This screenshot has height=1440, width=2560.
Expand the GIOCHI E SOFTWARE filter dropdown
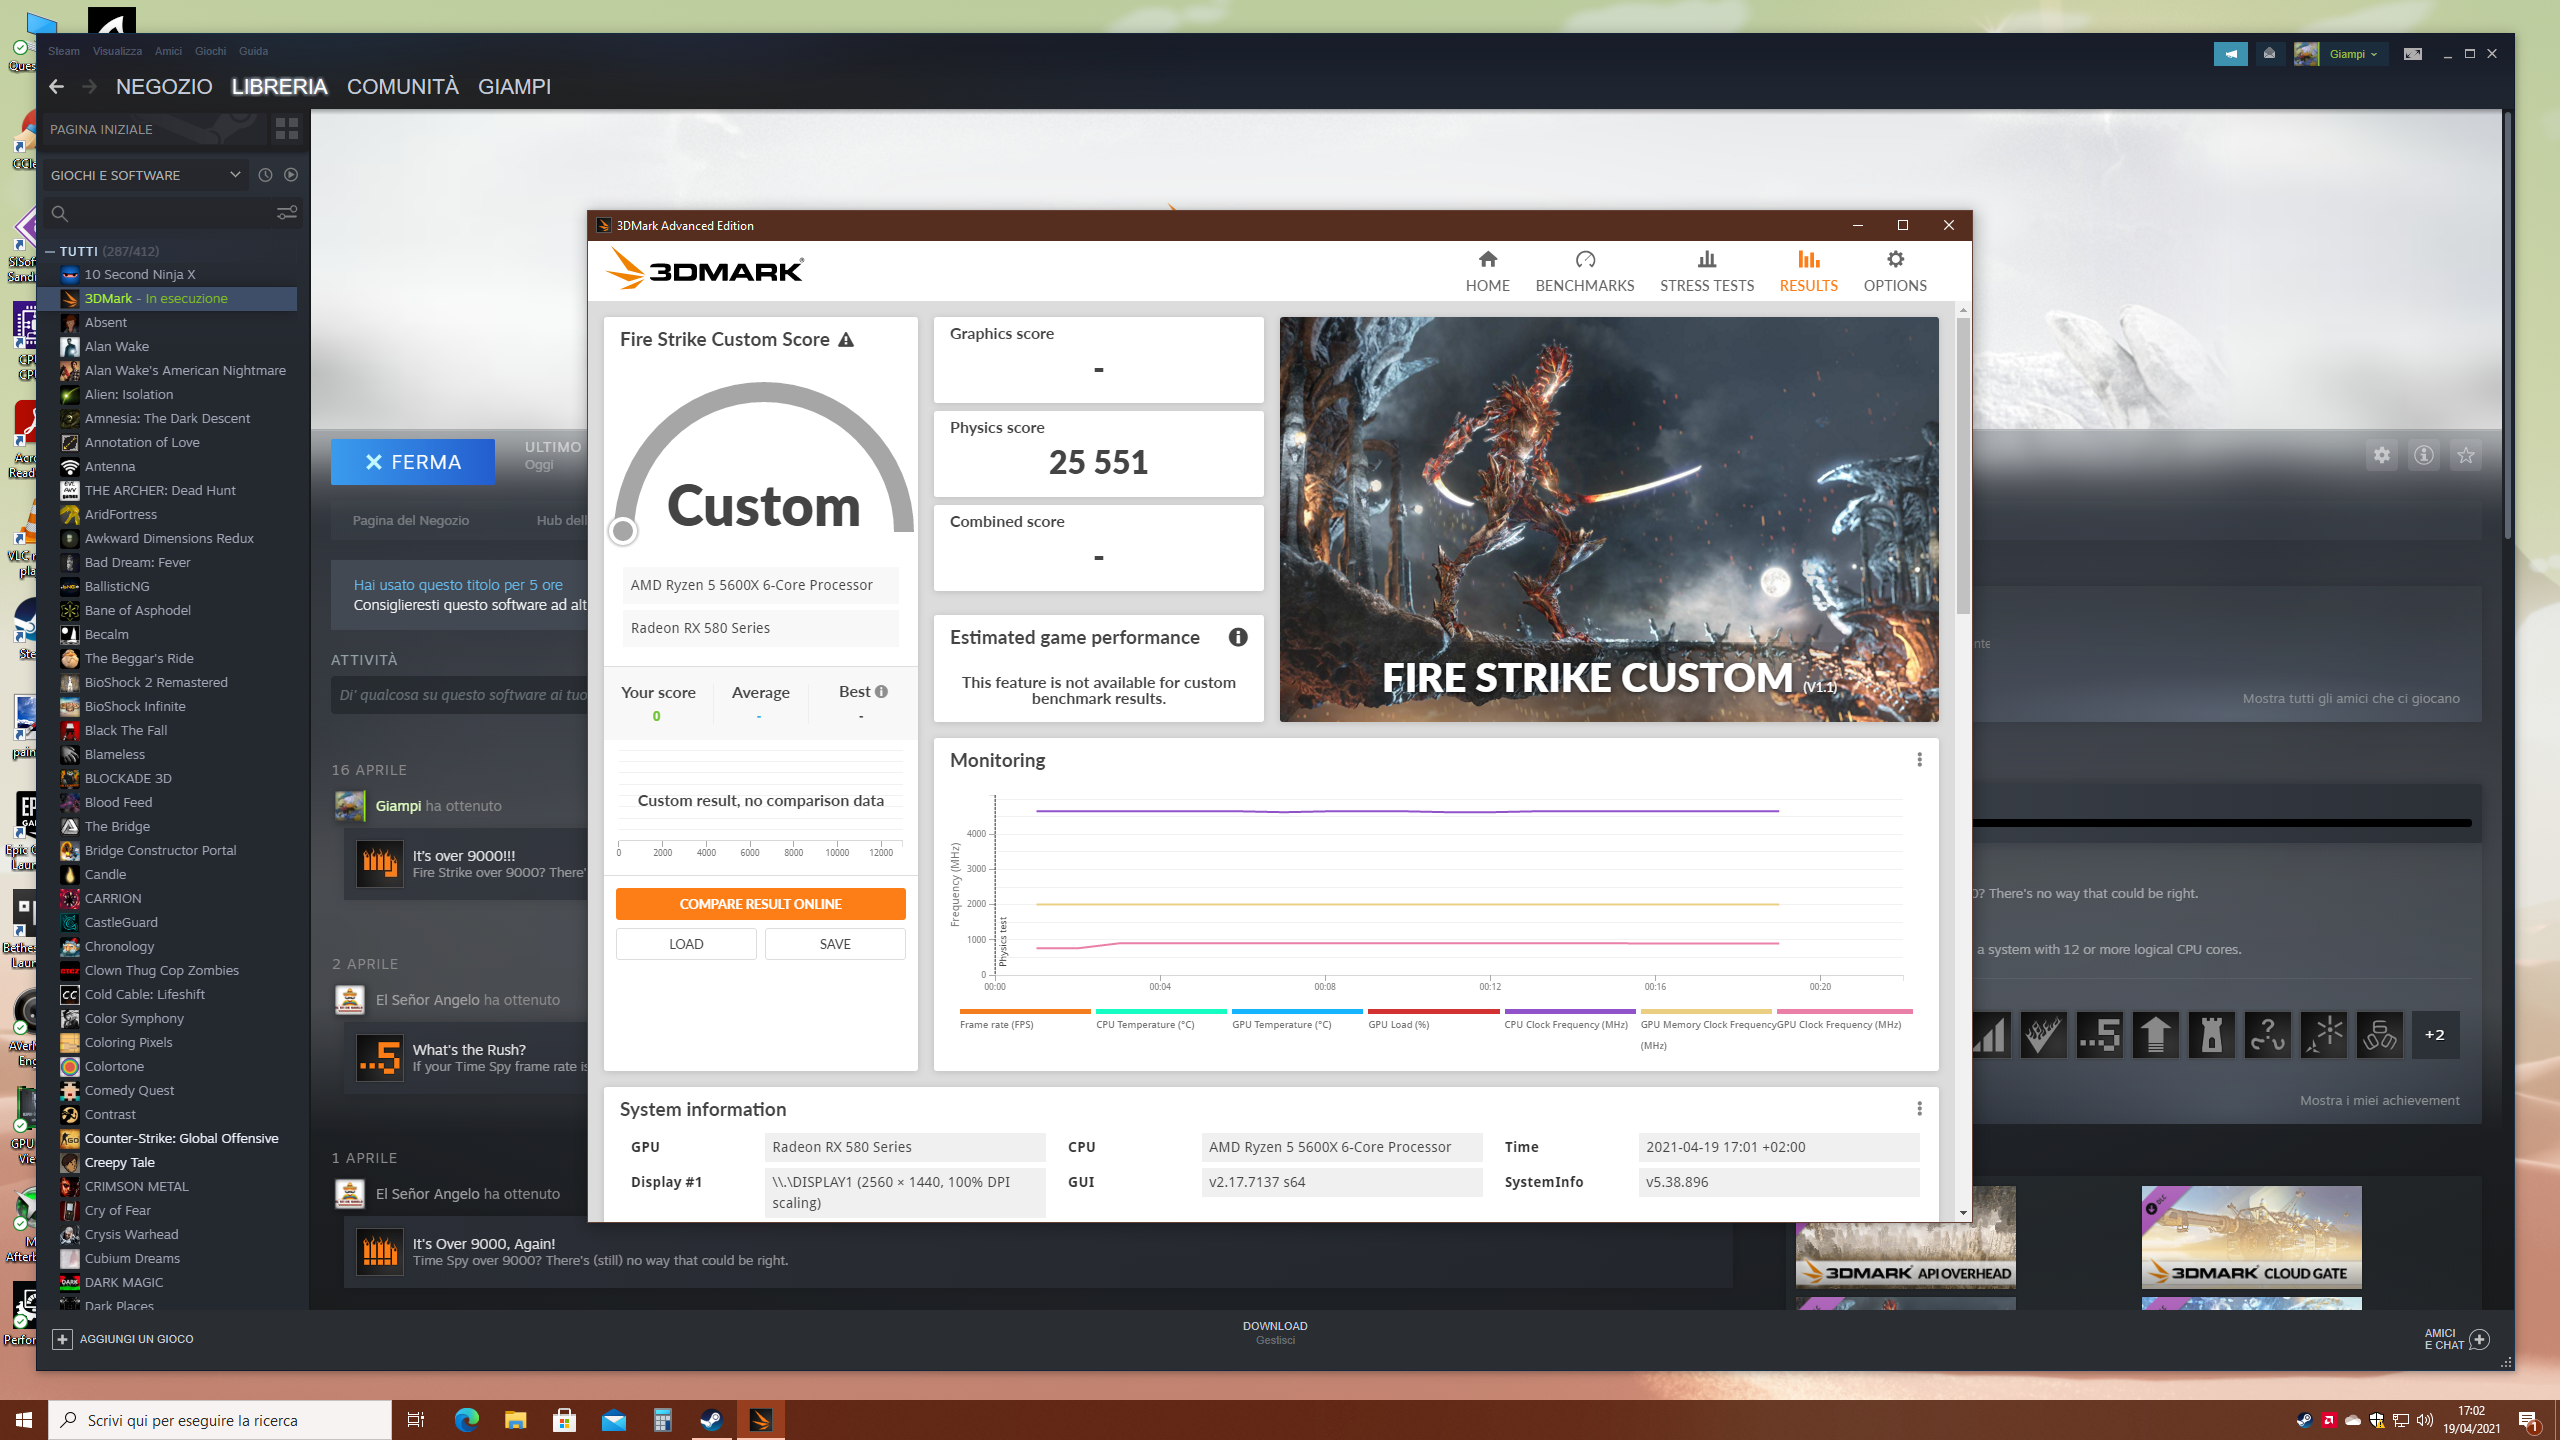(146, 175)
